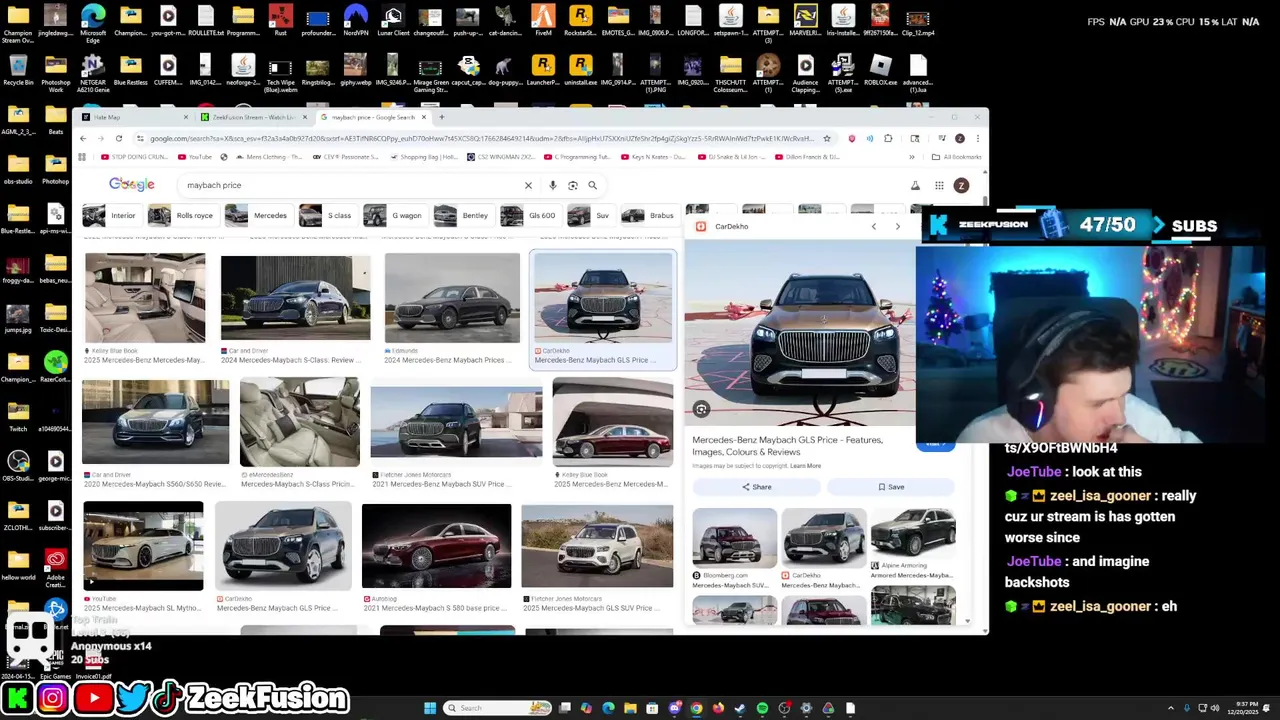This screenshot has height=720, width=1280.
Task: Filter images by Brabus chip
Action: pos(649,215)
